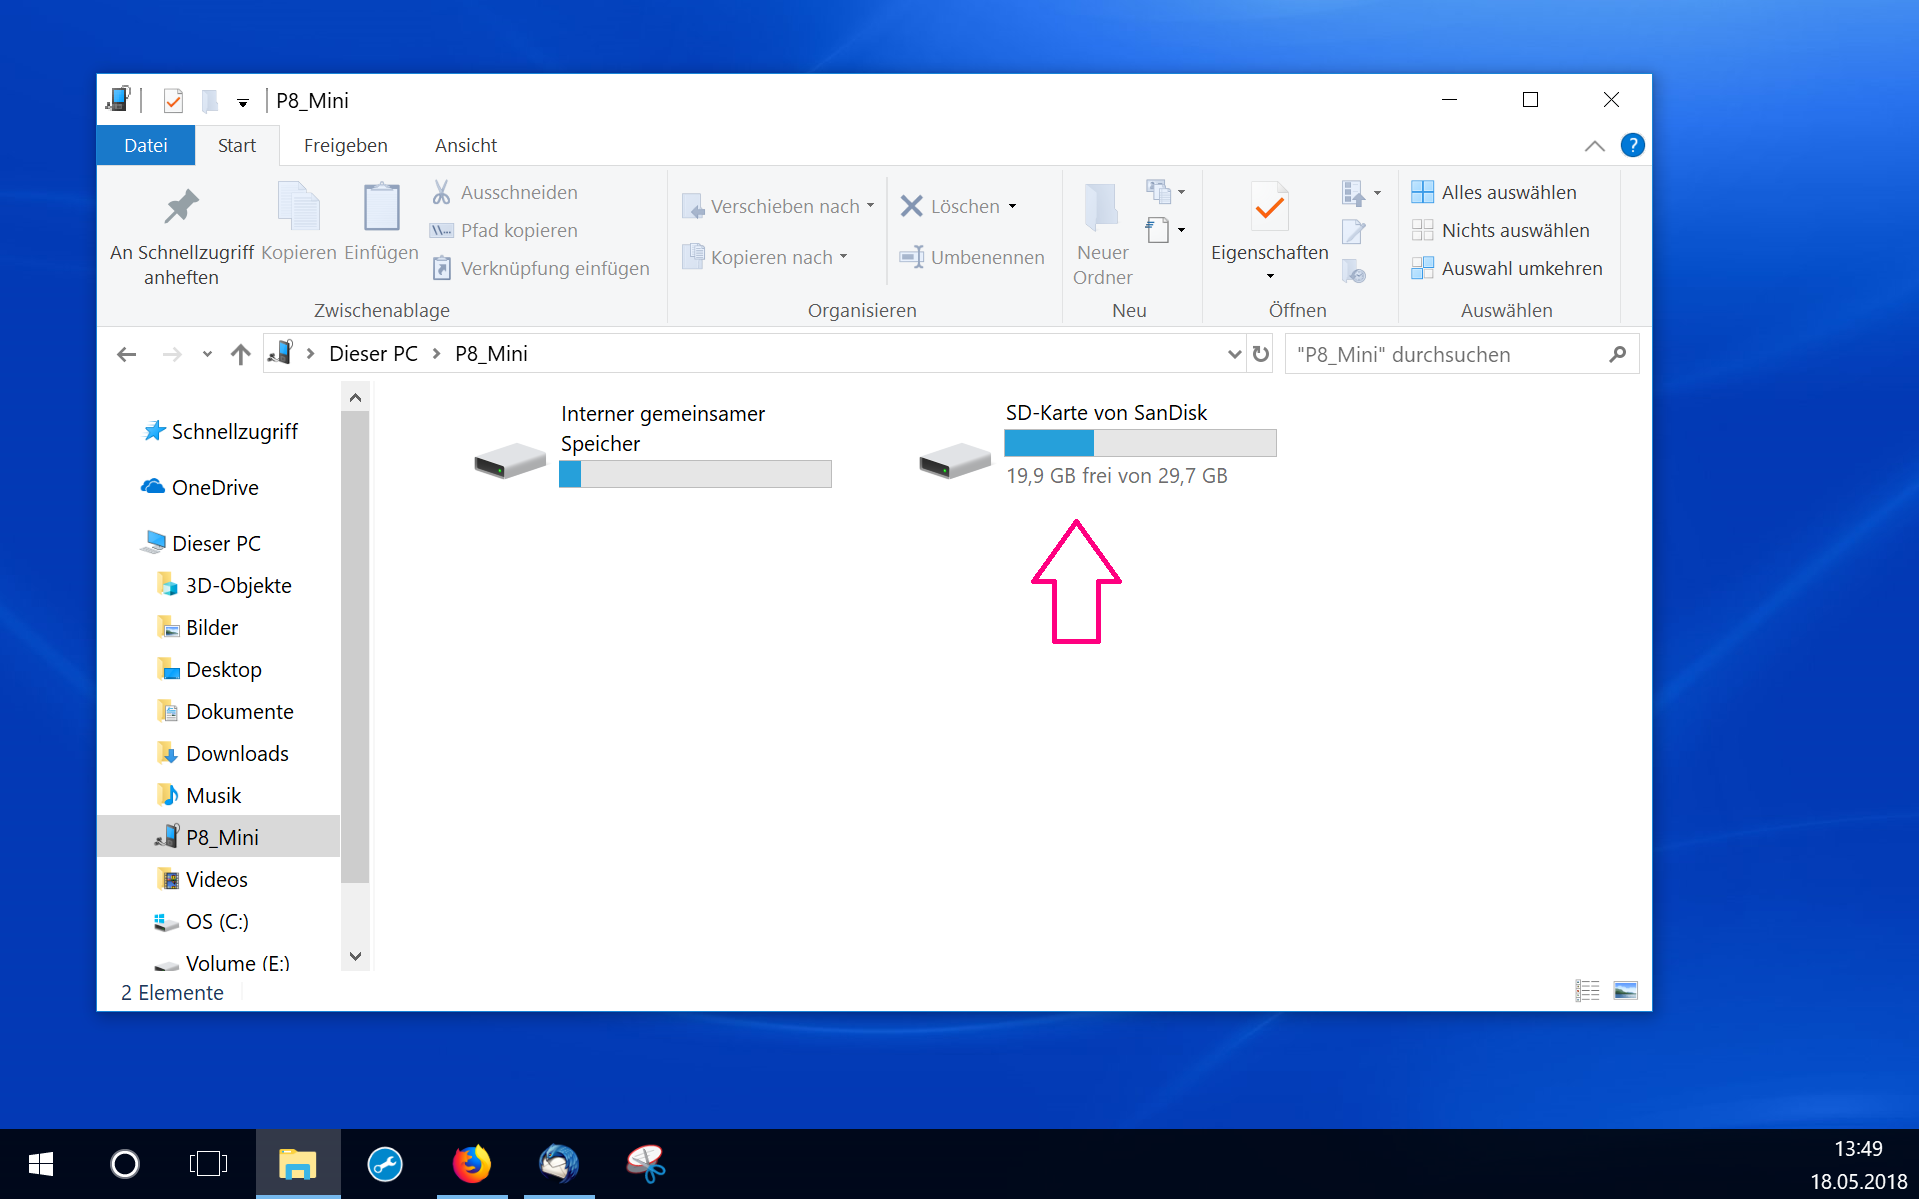Select P8_Mini device in sidebar
Screen dimensions: 1919x1199
coord(218,837)
